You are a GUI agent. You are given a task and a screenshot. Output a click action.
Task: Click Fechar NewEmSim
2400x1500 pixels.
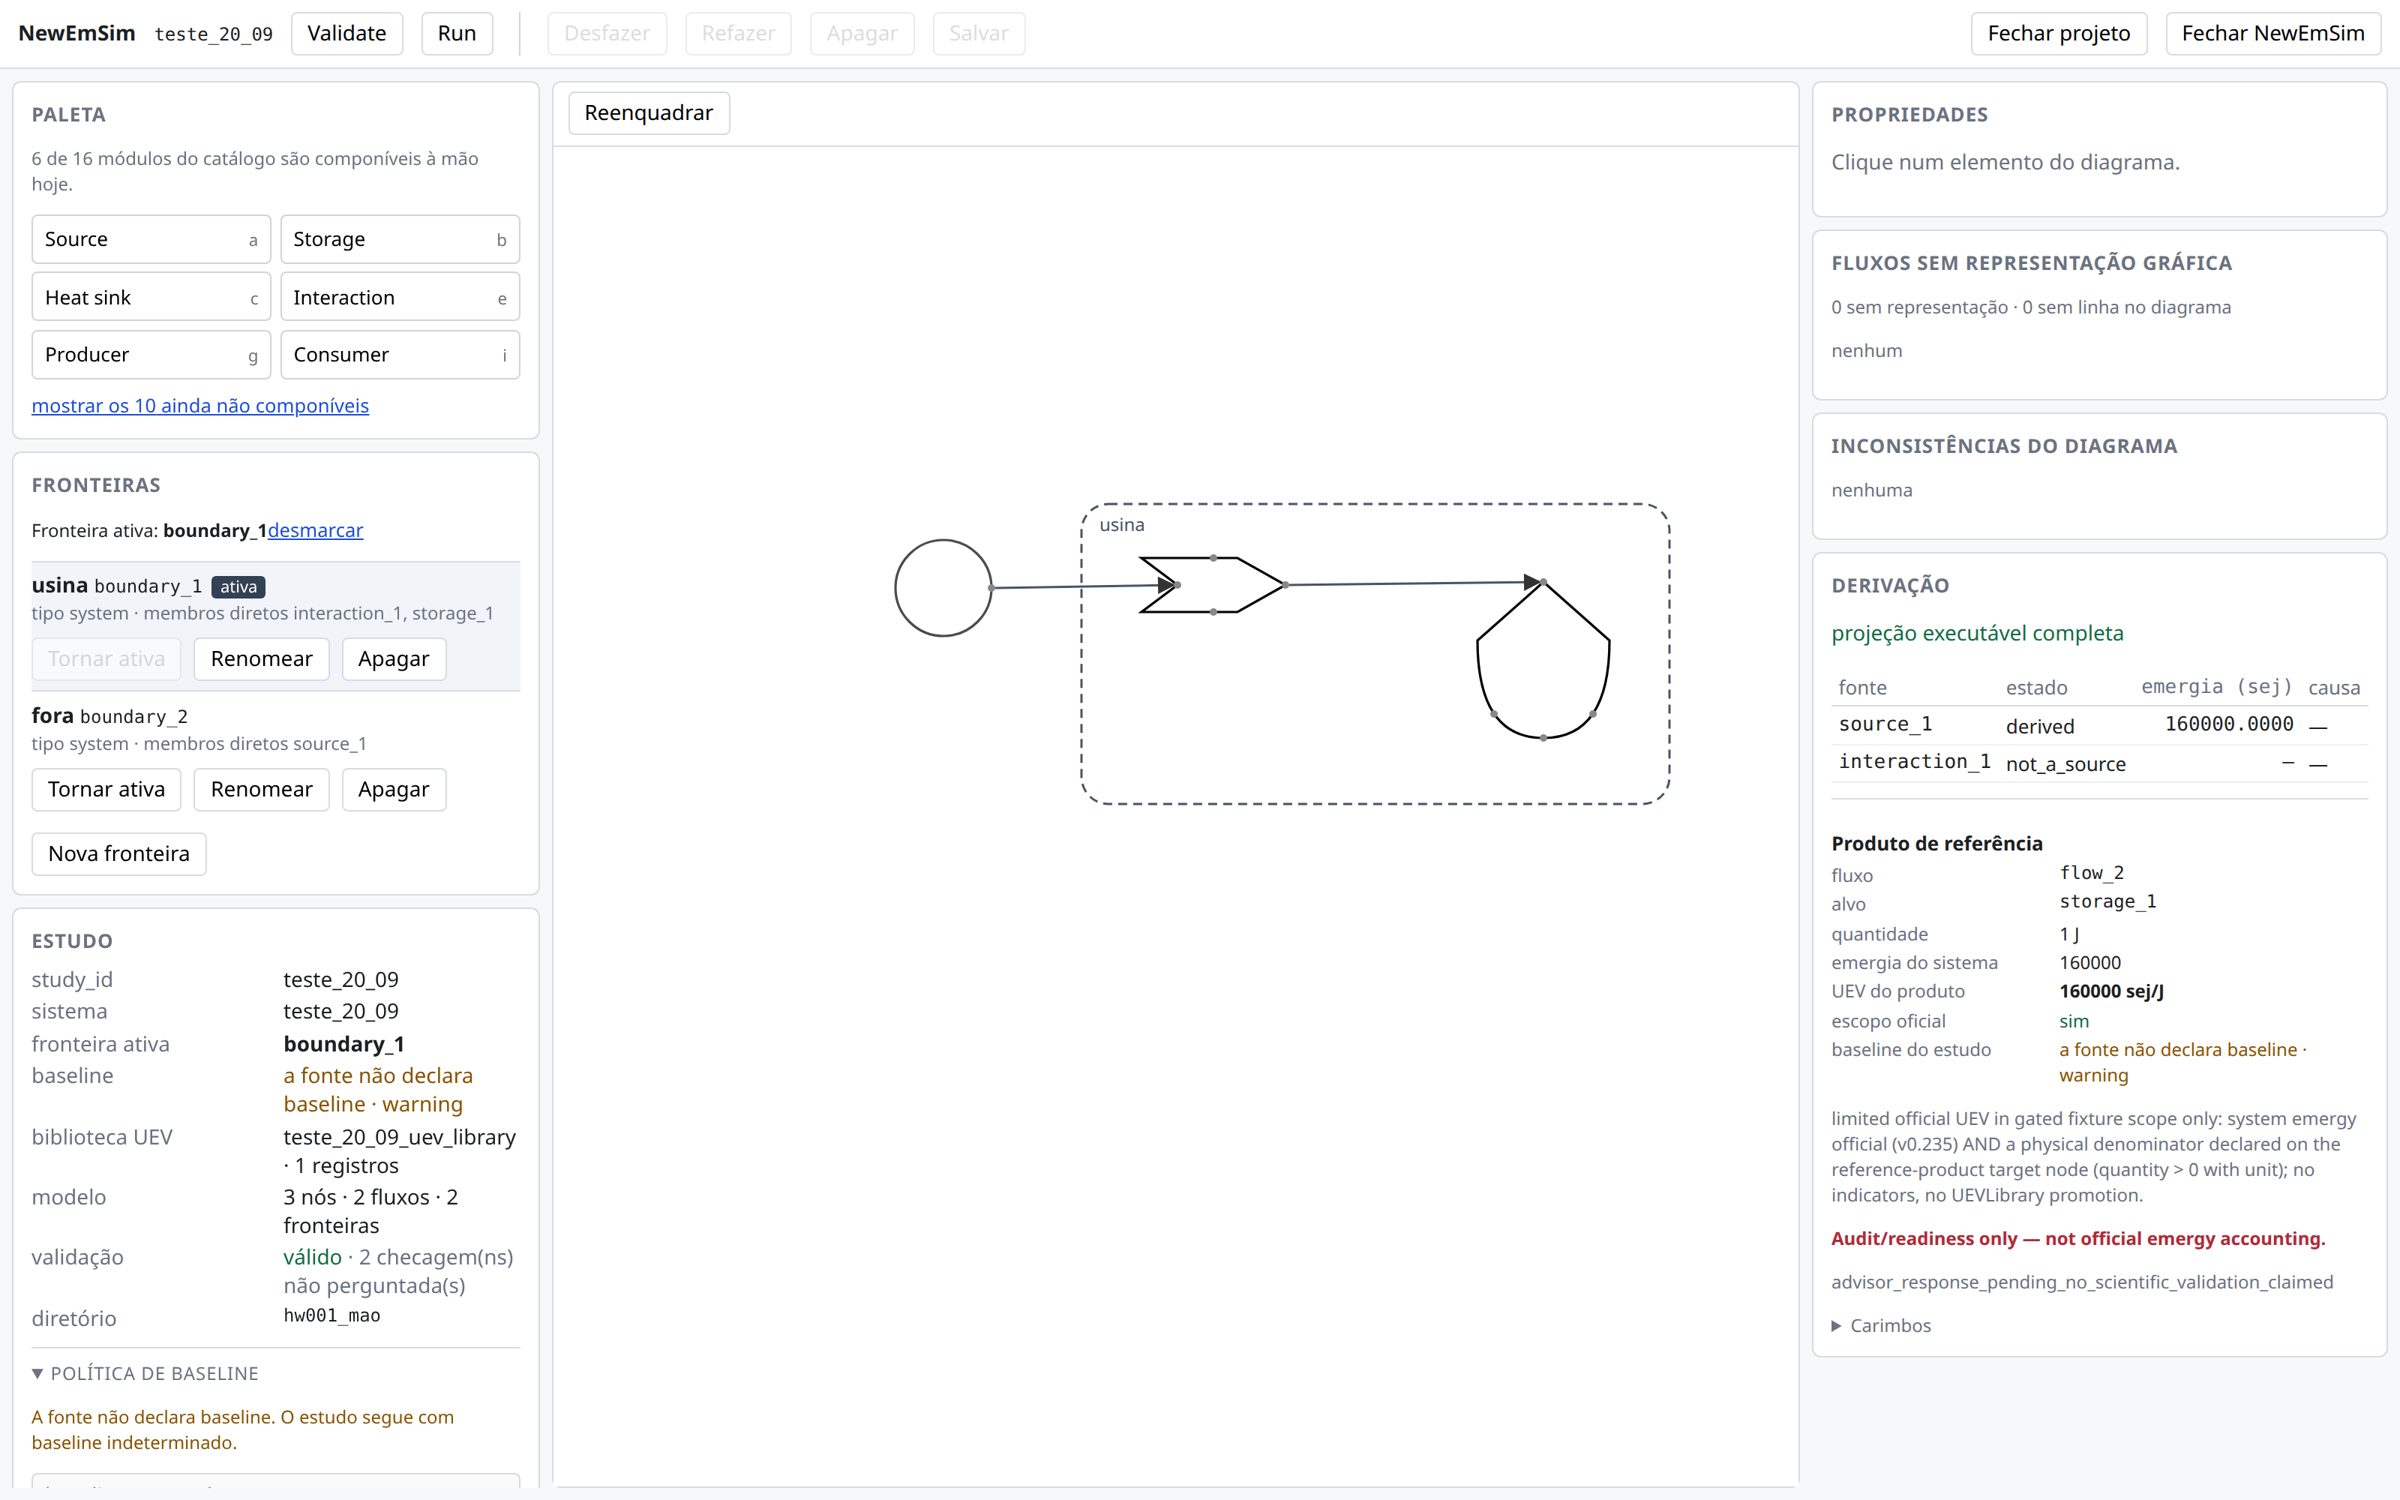click(2273, 33)
